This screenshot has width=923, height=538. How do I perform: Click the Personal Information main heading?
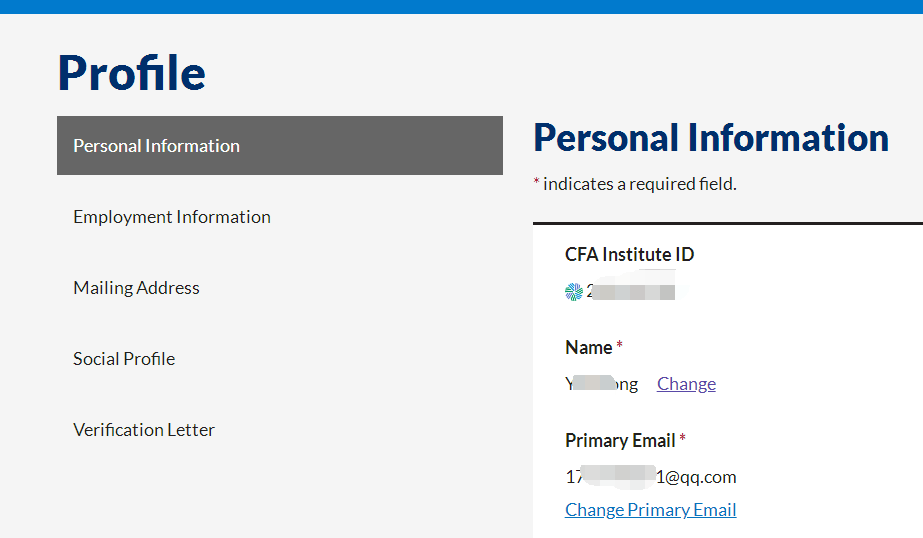(x=711, y=138)
